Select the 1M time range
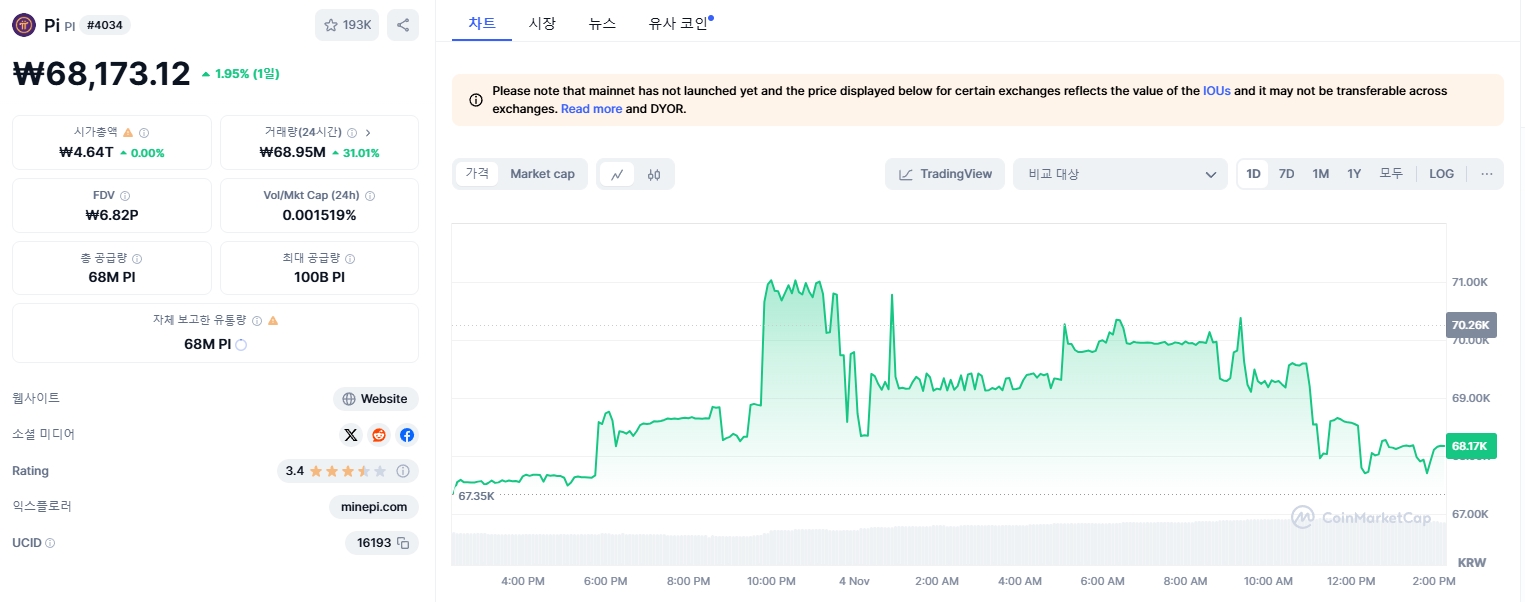The width and height of the screenshot is (1525, 602). click(x=1321, y=174)
